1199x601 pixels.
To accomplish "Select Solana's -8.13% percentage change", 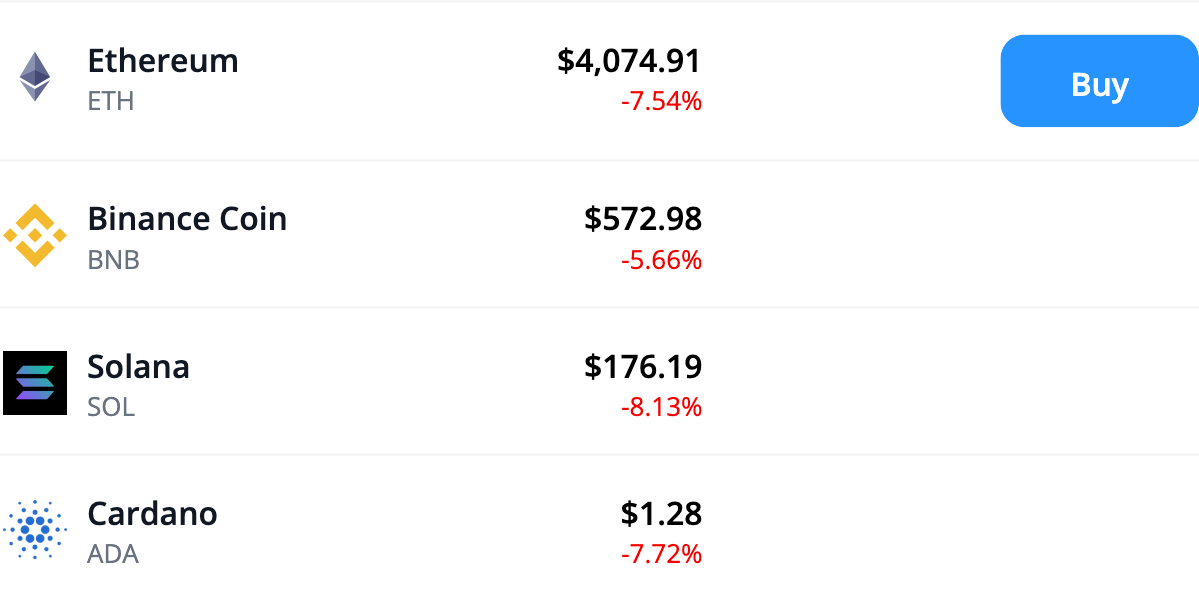I will (x=663, y=407).
